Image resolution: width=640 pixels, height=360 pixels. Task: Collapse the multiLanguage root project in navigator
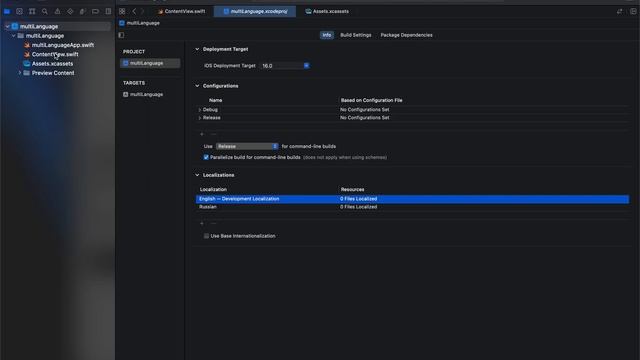point(7,27)
